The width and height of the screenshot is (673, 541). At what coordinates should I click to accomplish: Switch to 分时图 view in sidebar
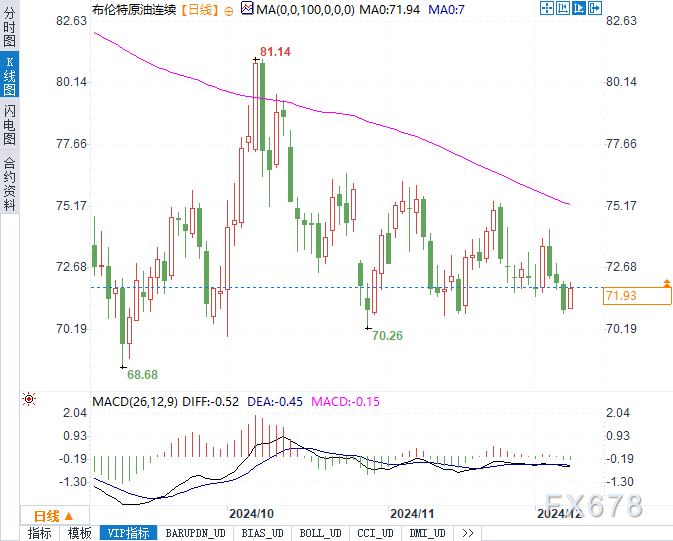click(9, 27)
